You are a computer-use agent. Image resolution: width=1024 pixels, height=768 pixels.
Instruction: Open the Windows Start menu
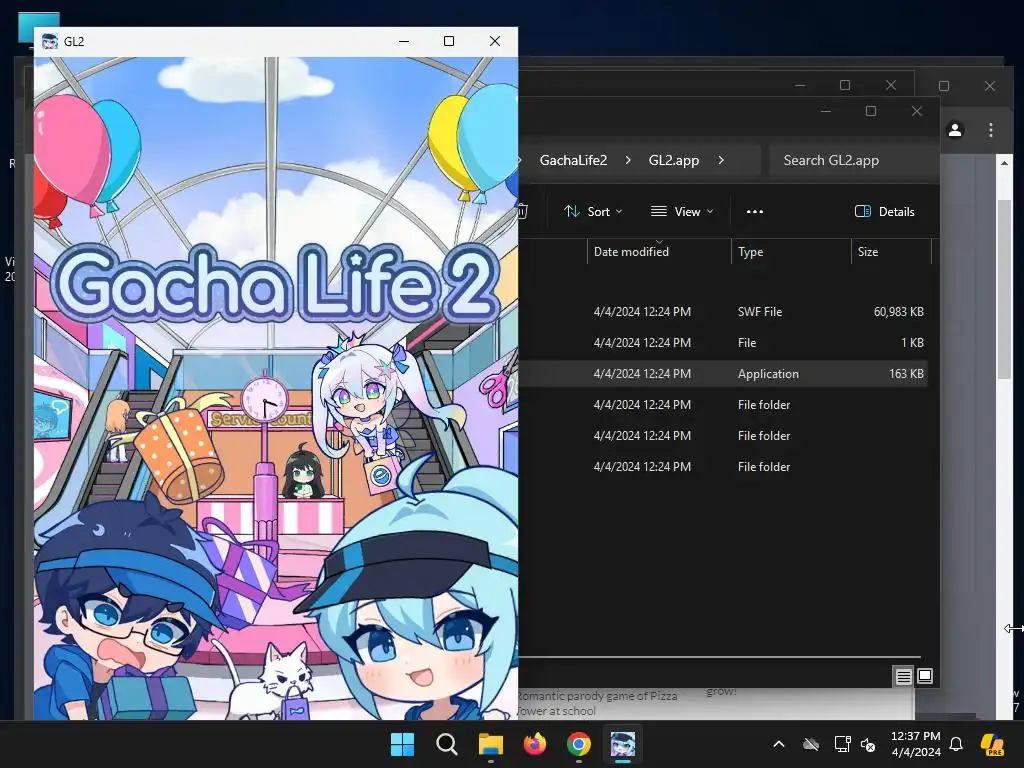(x=402, y=744)
